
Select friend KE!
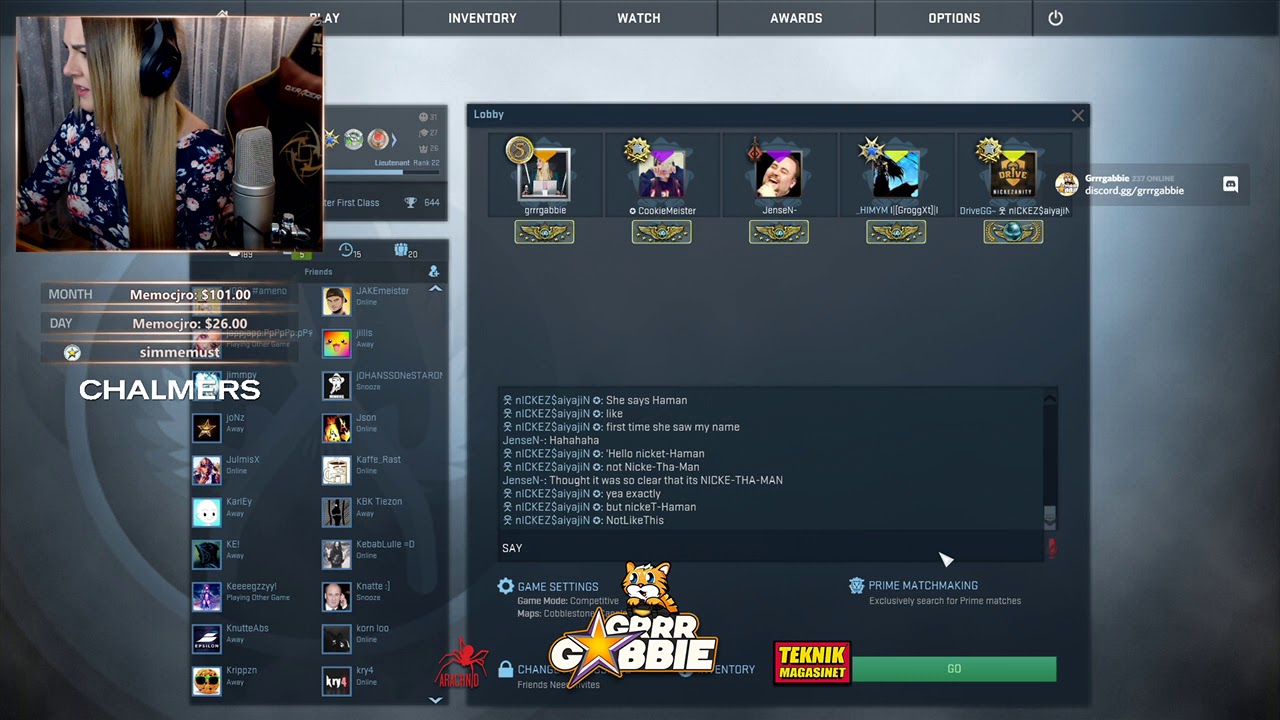pyautogui.click(x=252, y=554)
